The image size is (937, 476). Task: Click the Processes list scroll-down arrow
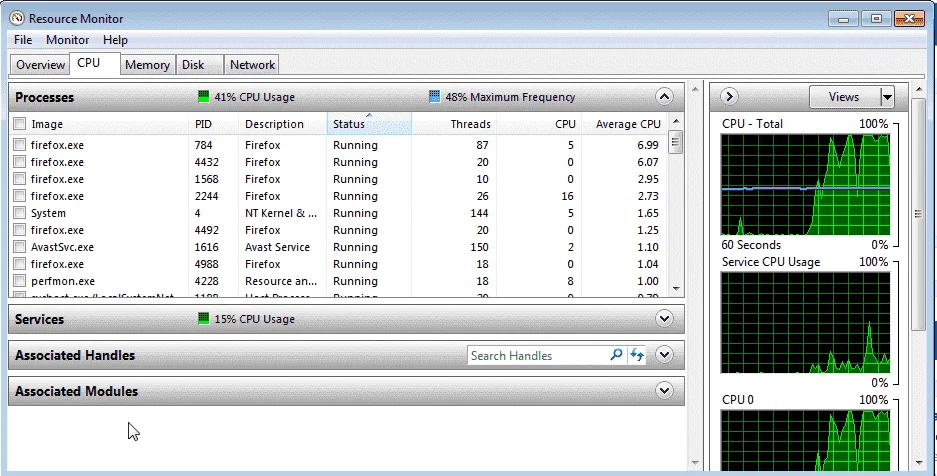click(x=676, y=289)
